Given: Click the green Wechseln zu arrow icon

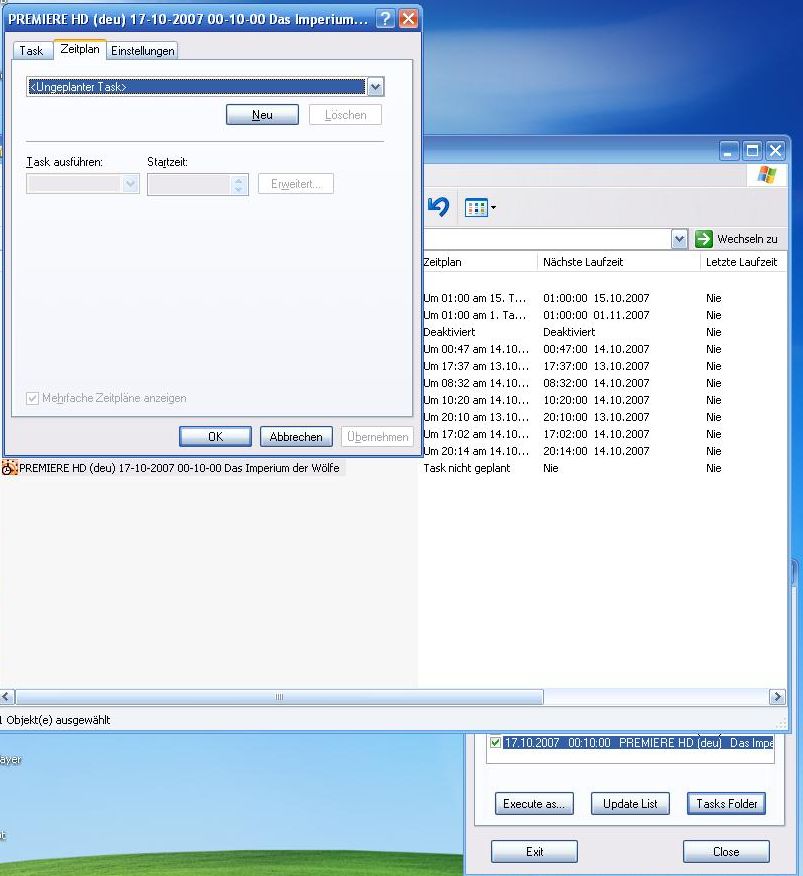Looking at the screenshot, I should point(704,239).
